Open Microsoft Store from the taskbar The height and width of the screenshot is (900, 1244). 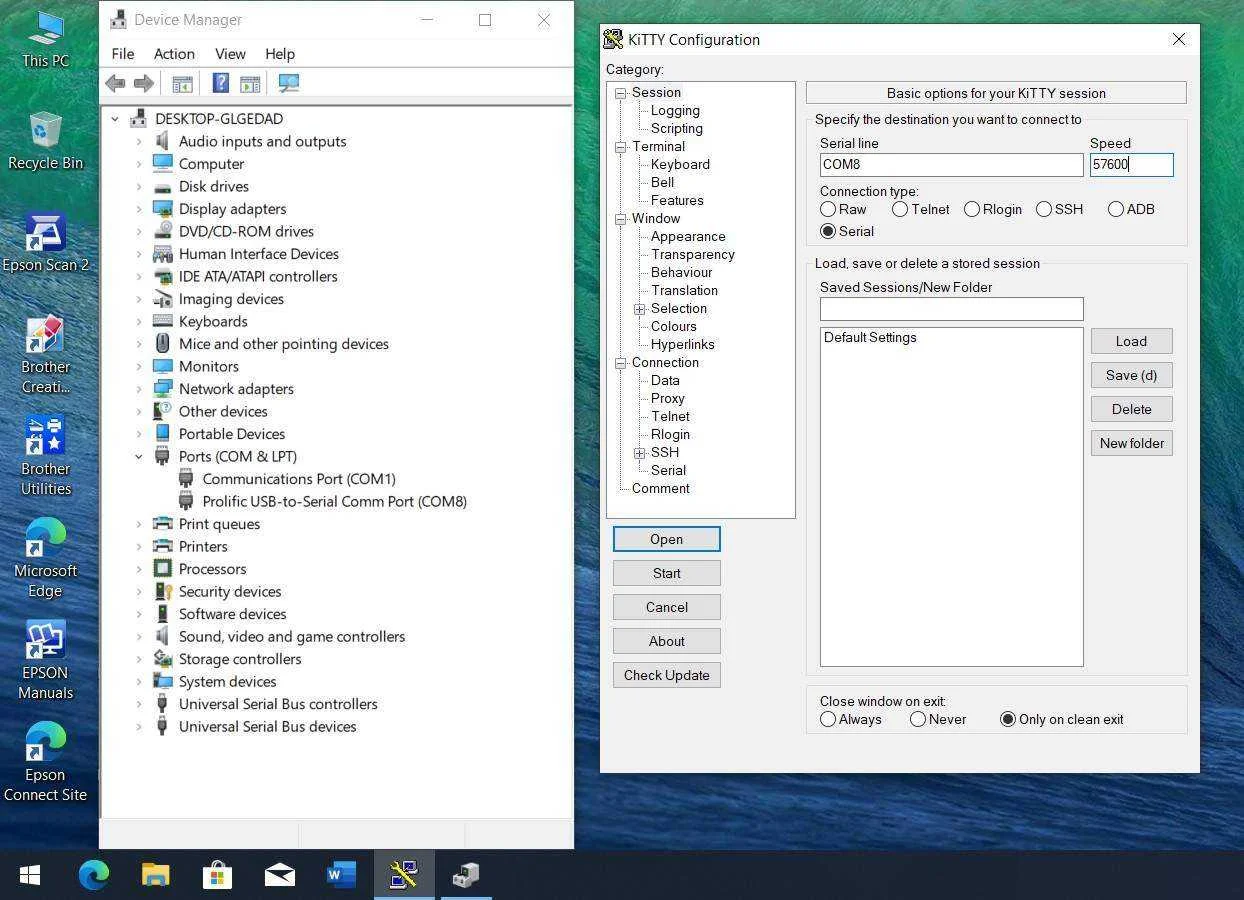click(217, 875)
